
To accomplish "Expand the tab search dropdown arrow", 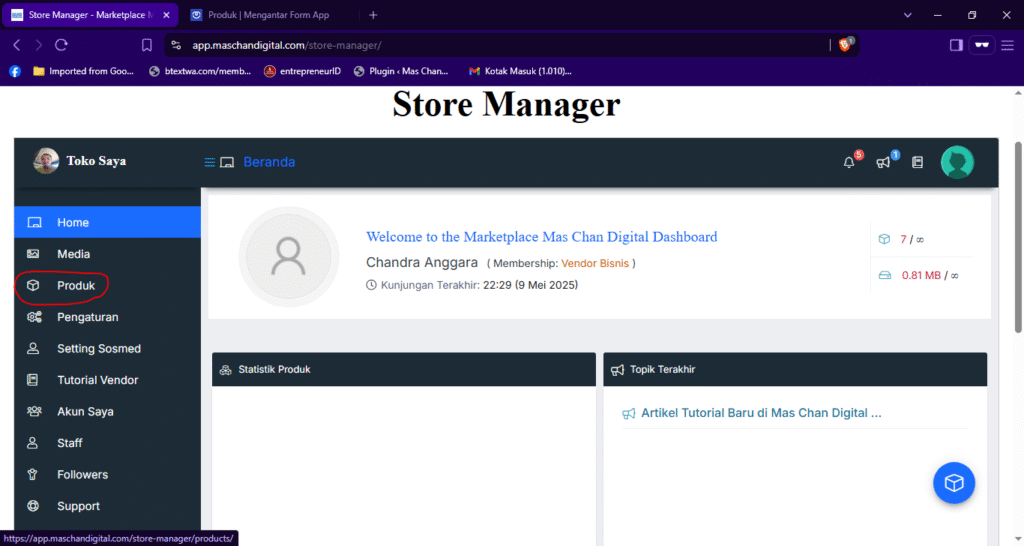I will coord(908,15).
